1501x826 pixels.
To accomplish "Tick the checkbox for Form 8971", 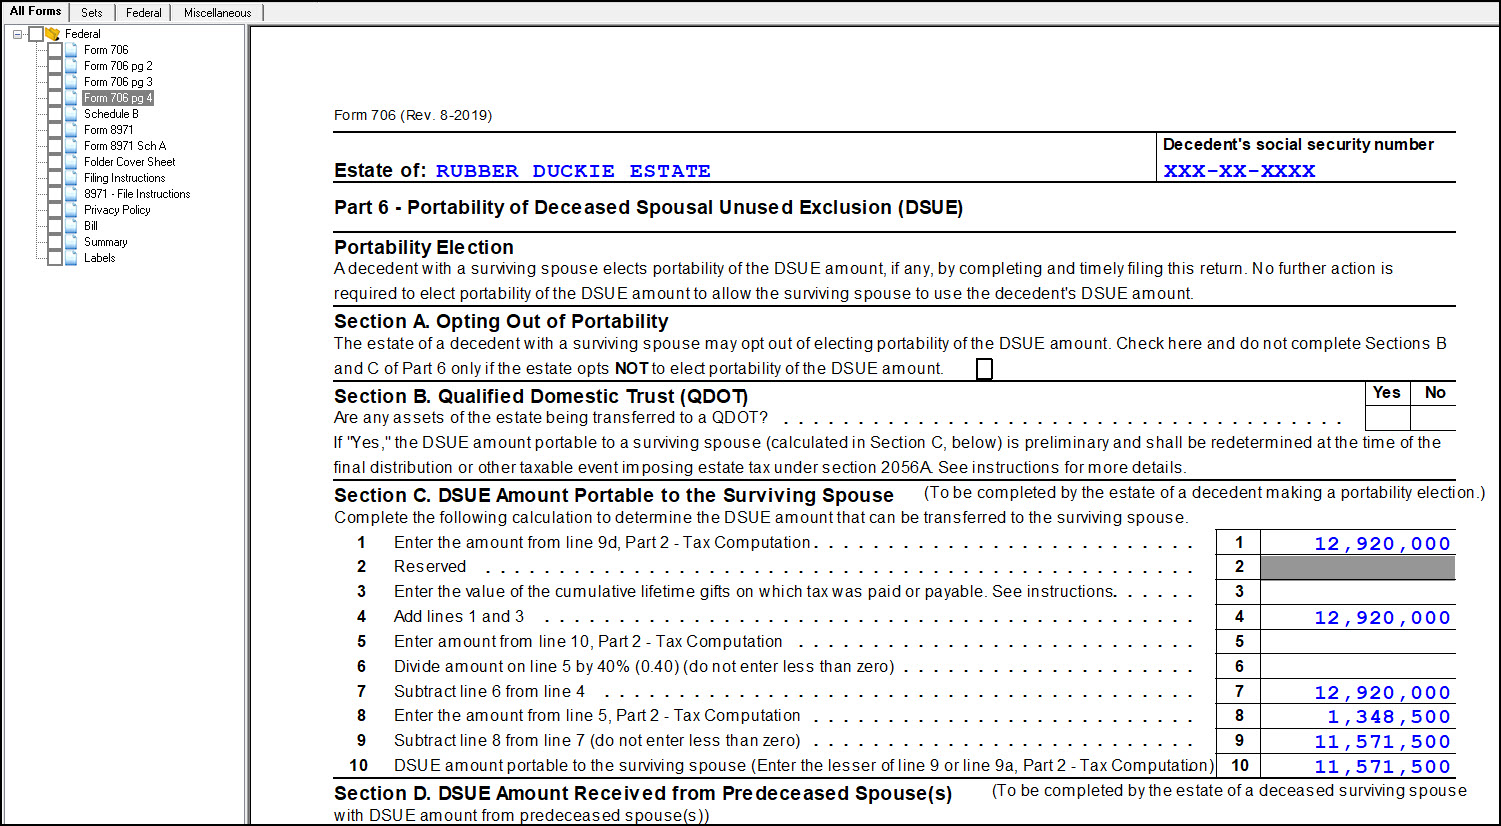I will pos(55,130).
